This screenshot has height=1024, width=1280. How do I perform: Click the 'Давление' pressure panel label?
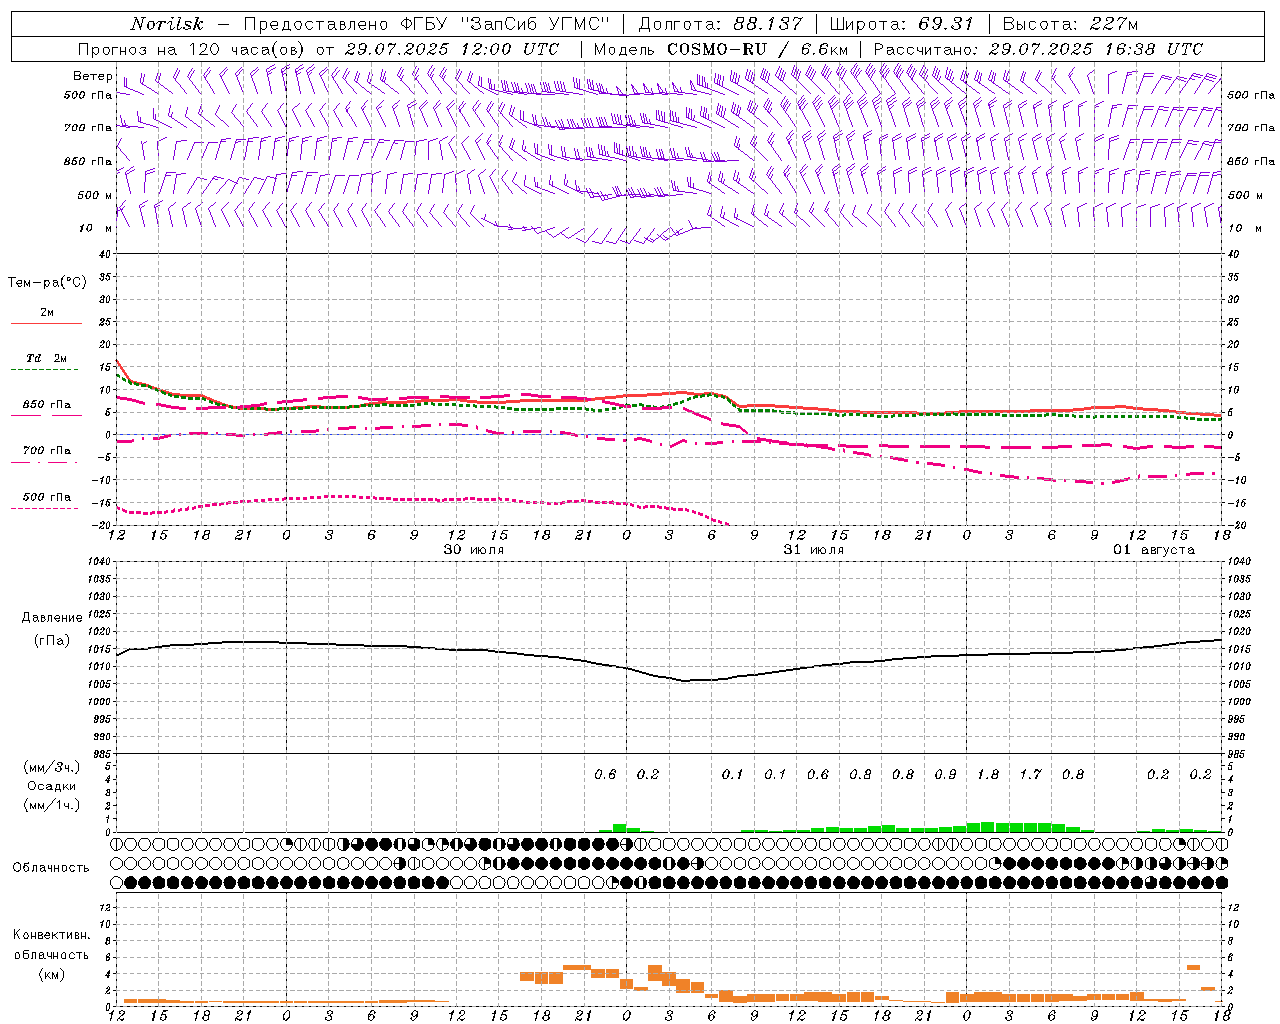(x=52, y=618)
